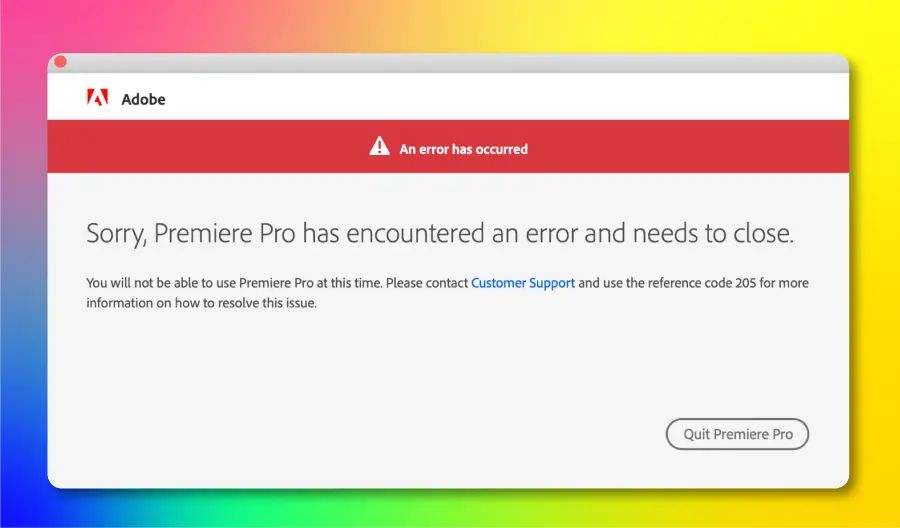Screen dimensions: 900x528
Task: Click the words 'needs to close' in headline
Action: (x=713, y=234)
